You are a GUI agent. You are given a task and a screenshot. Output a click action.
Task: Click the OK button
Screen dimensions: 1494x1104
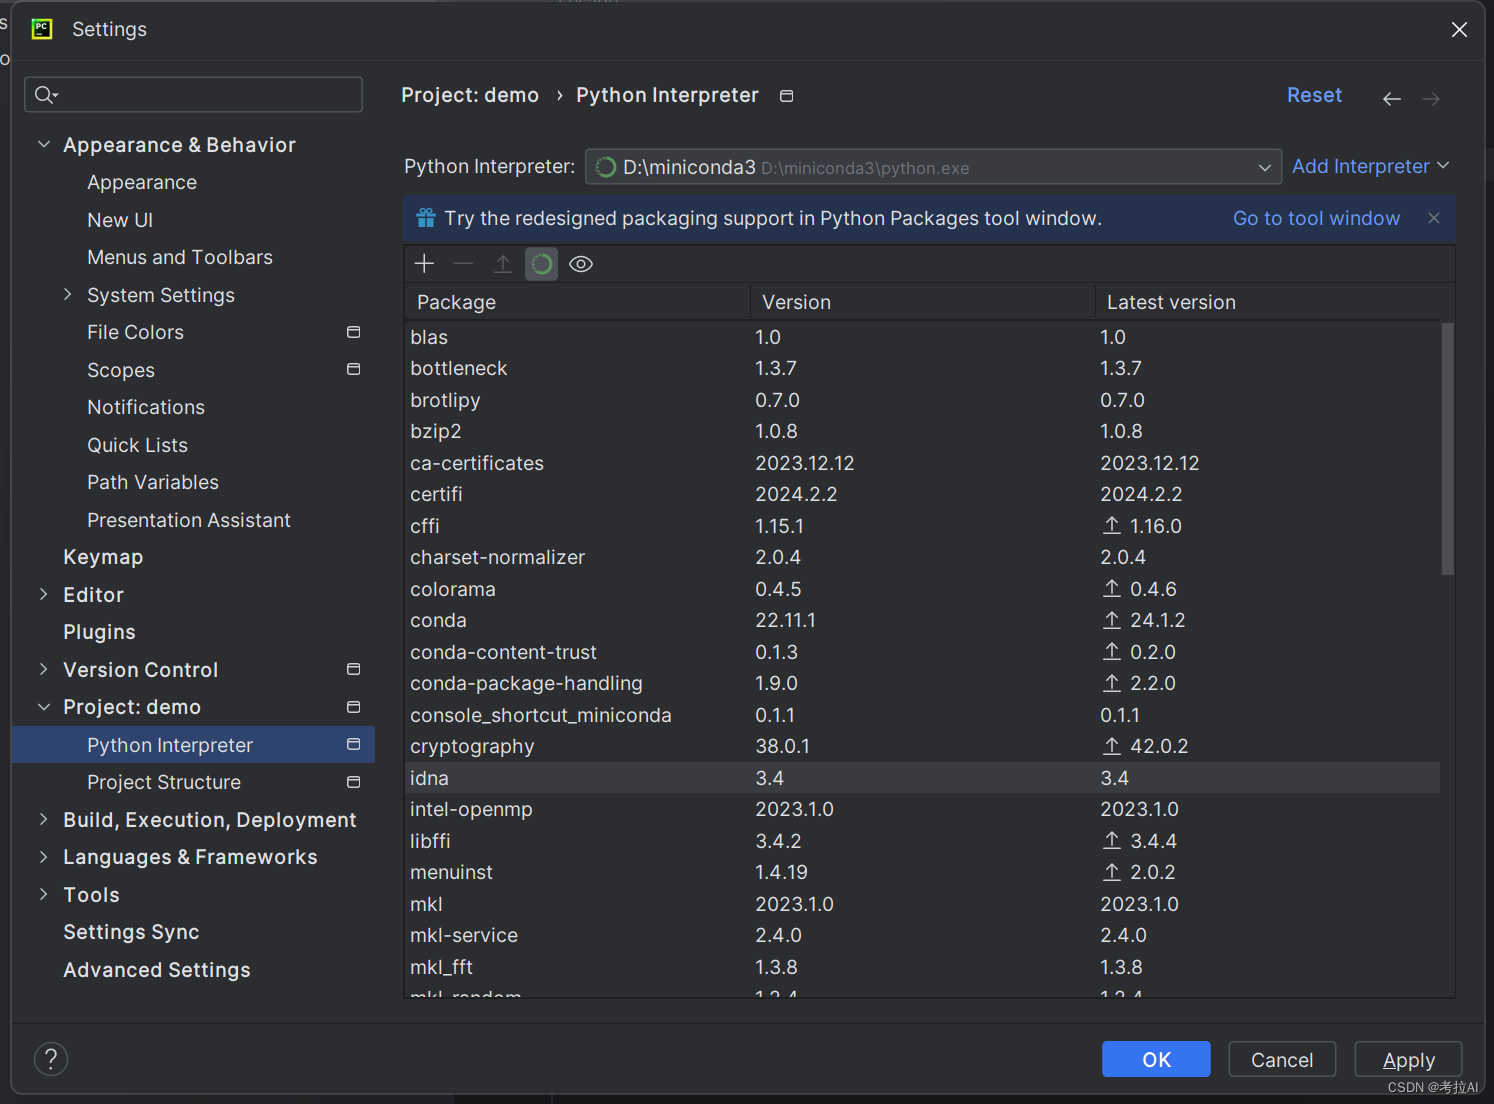pyautogui.click(x=1156, y=1060)
